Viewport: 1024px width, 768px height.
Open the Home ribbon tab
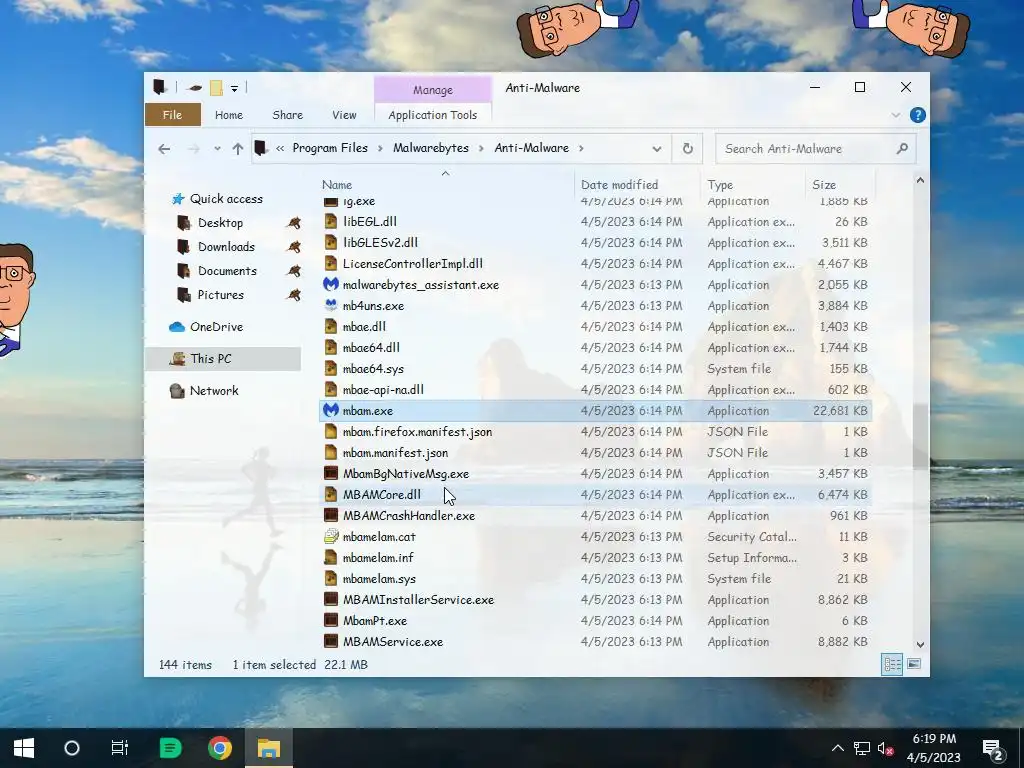(229, 115)
